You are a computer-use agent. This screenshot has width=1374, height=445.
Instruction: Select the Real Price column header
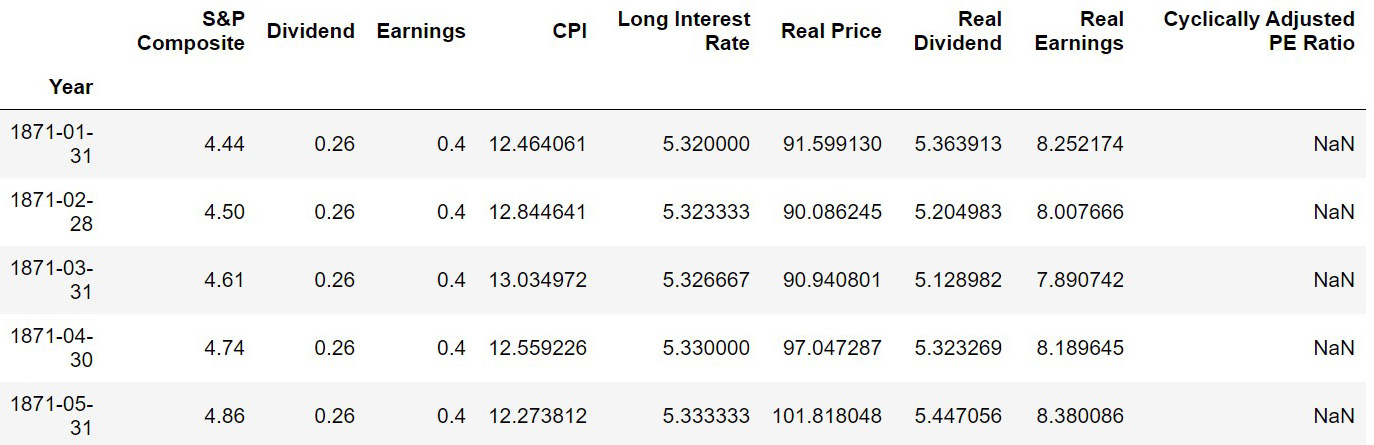pos(832,31)
